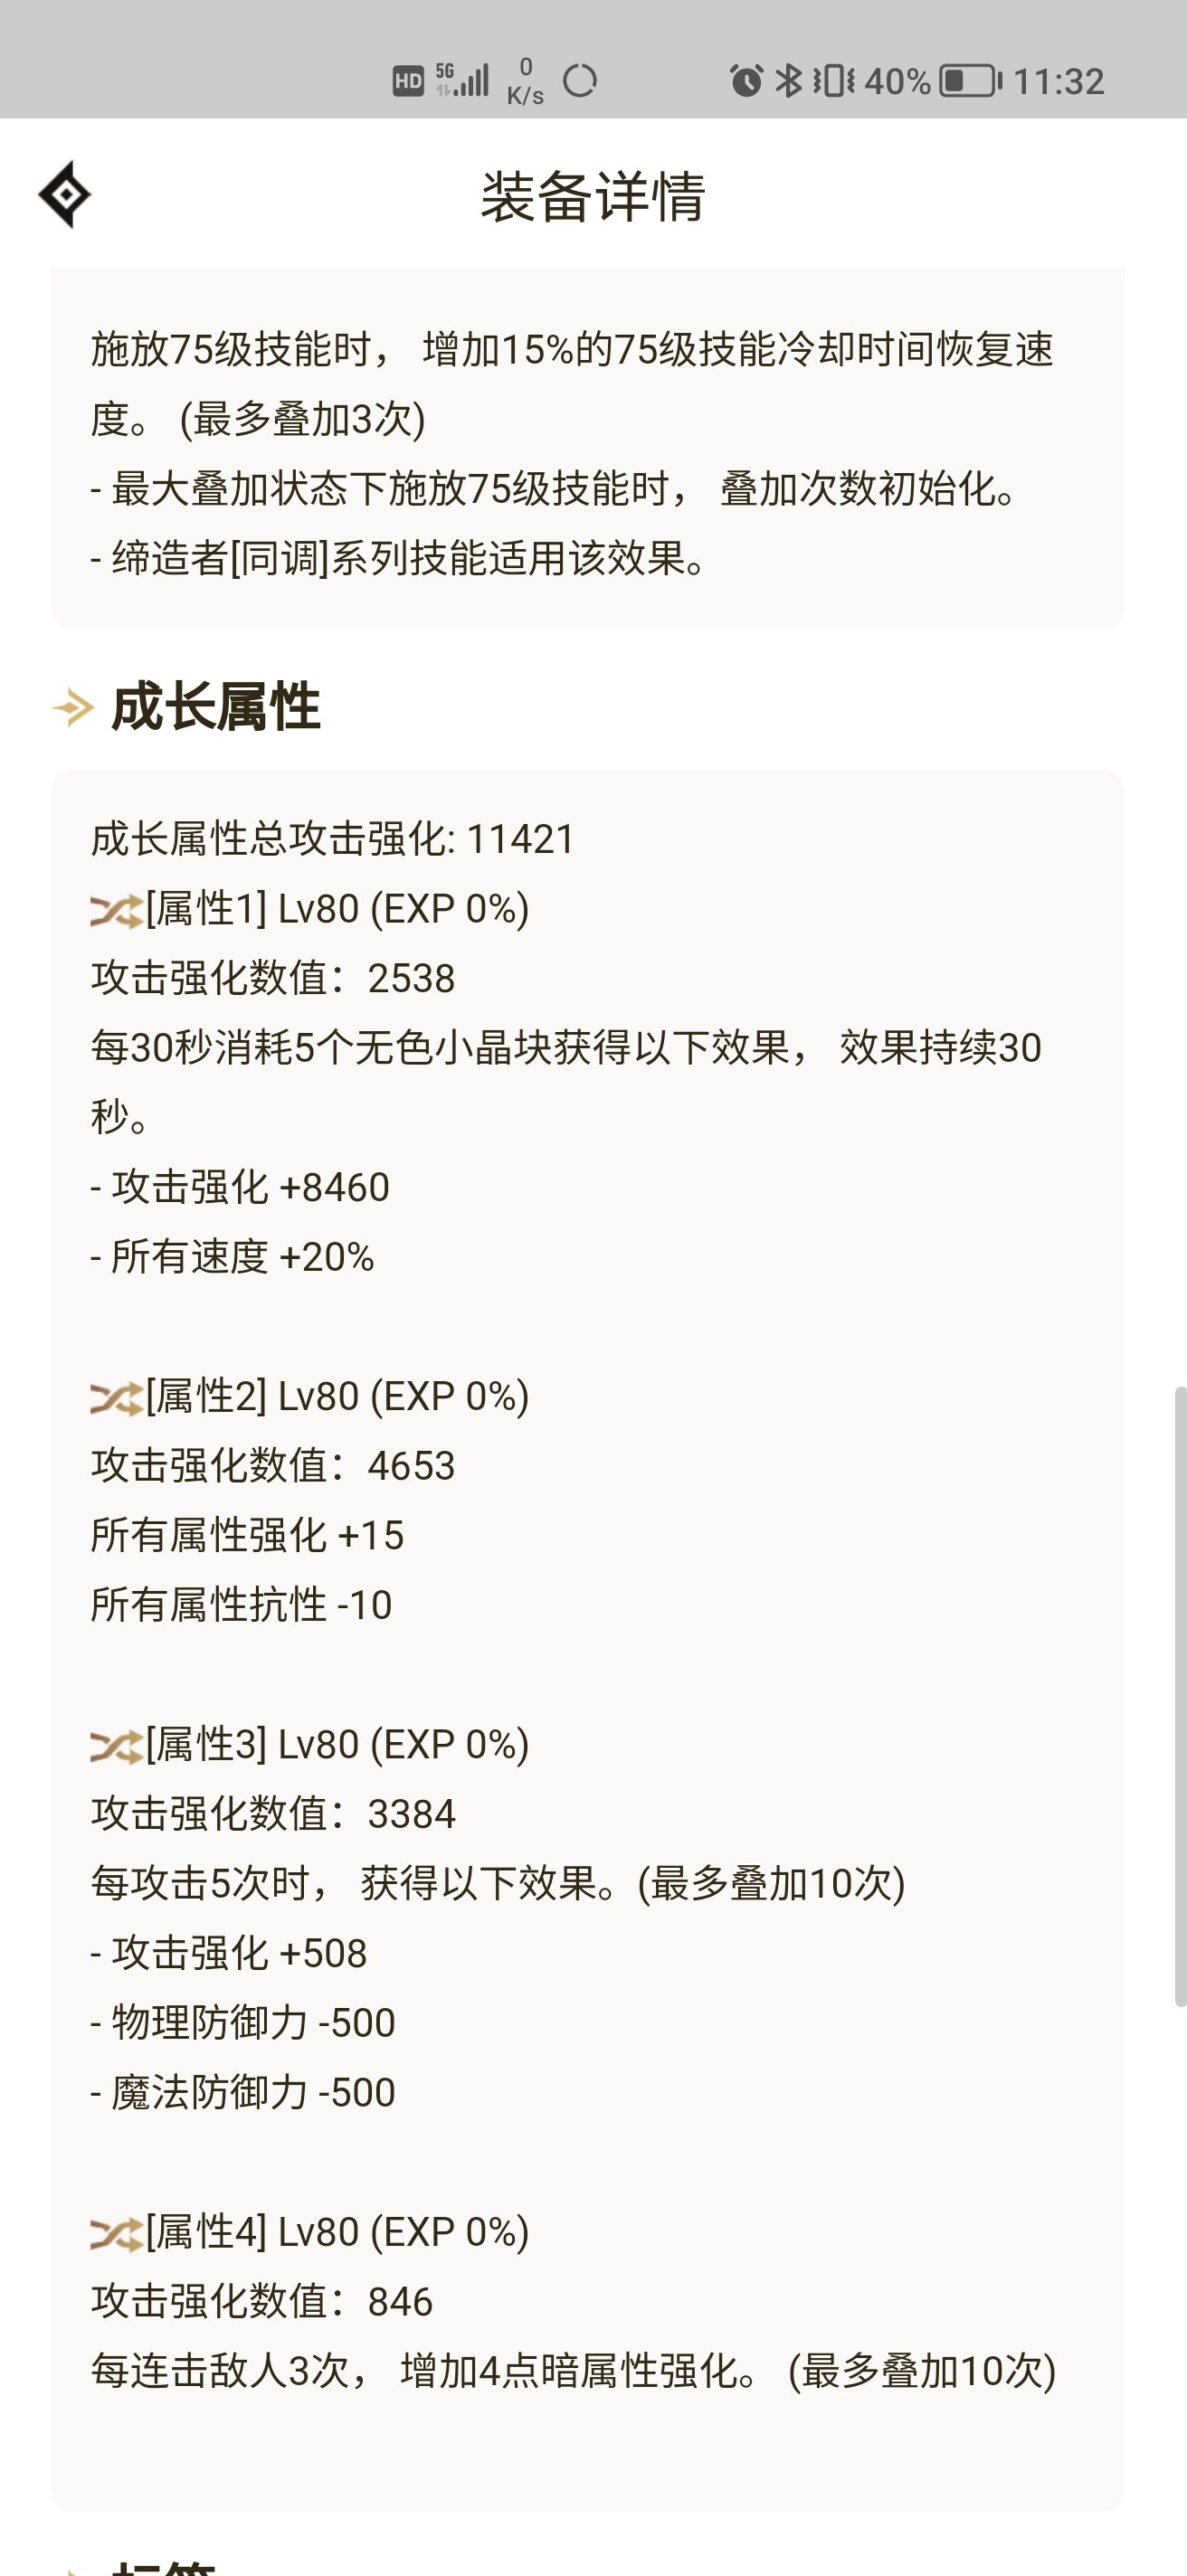Tap the shuffle icon beside 属性4
Image resolution: width=1187 pixels, height=2576 pixels.
click(x=116, y=2233)
